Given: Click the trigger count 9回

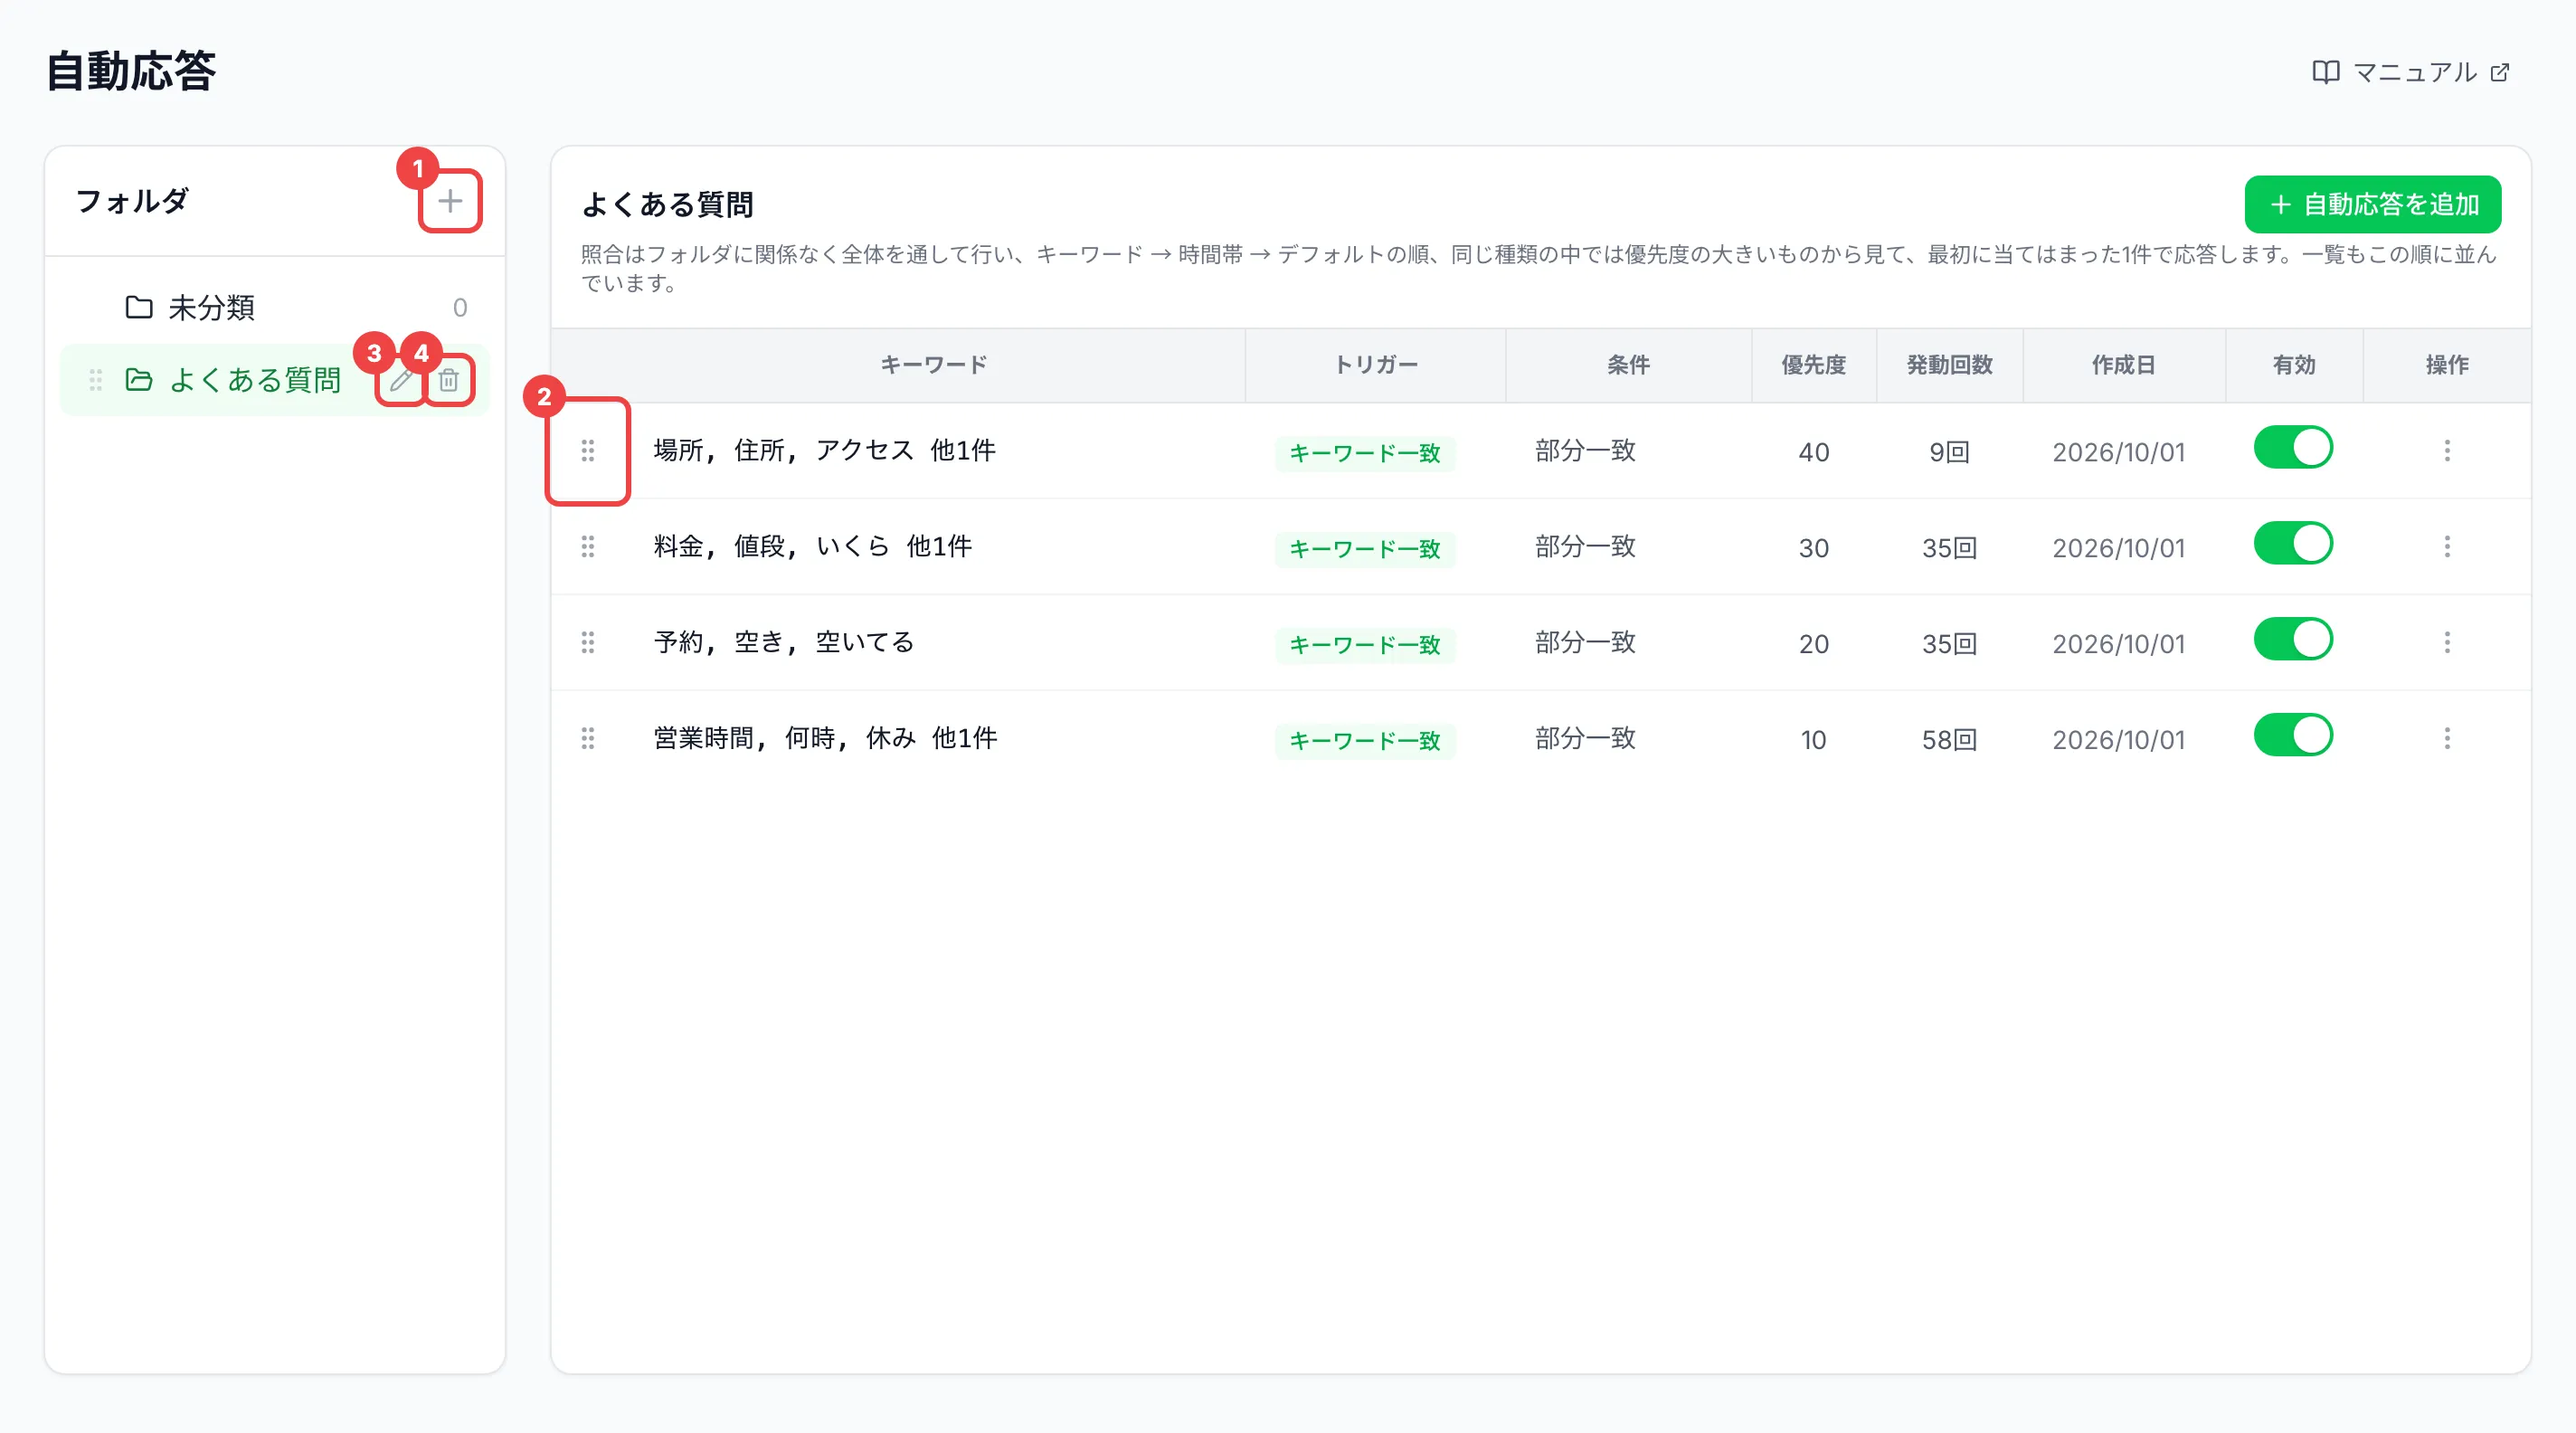Looking at the screenshot, I should (x=1949, y=453).
